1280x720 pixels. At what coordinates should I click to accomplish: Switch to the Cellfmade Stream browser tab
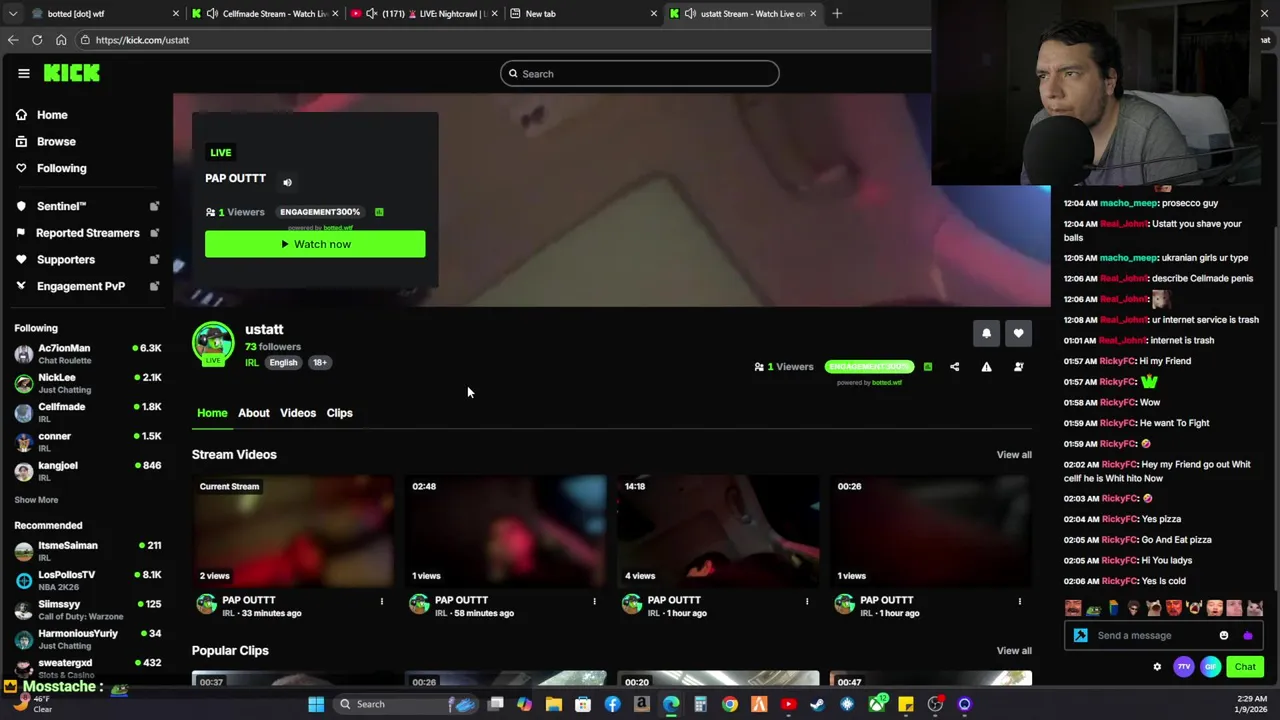point(265,14)
